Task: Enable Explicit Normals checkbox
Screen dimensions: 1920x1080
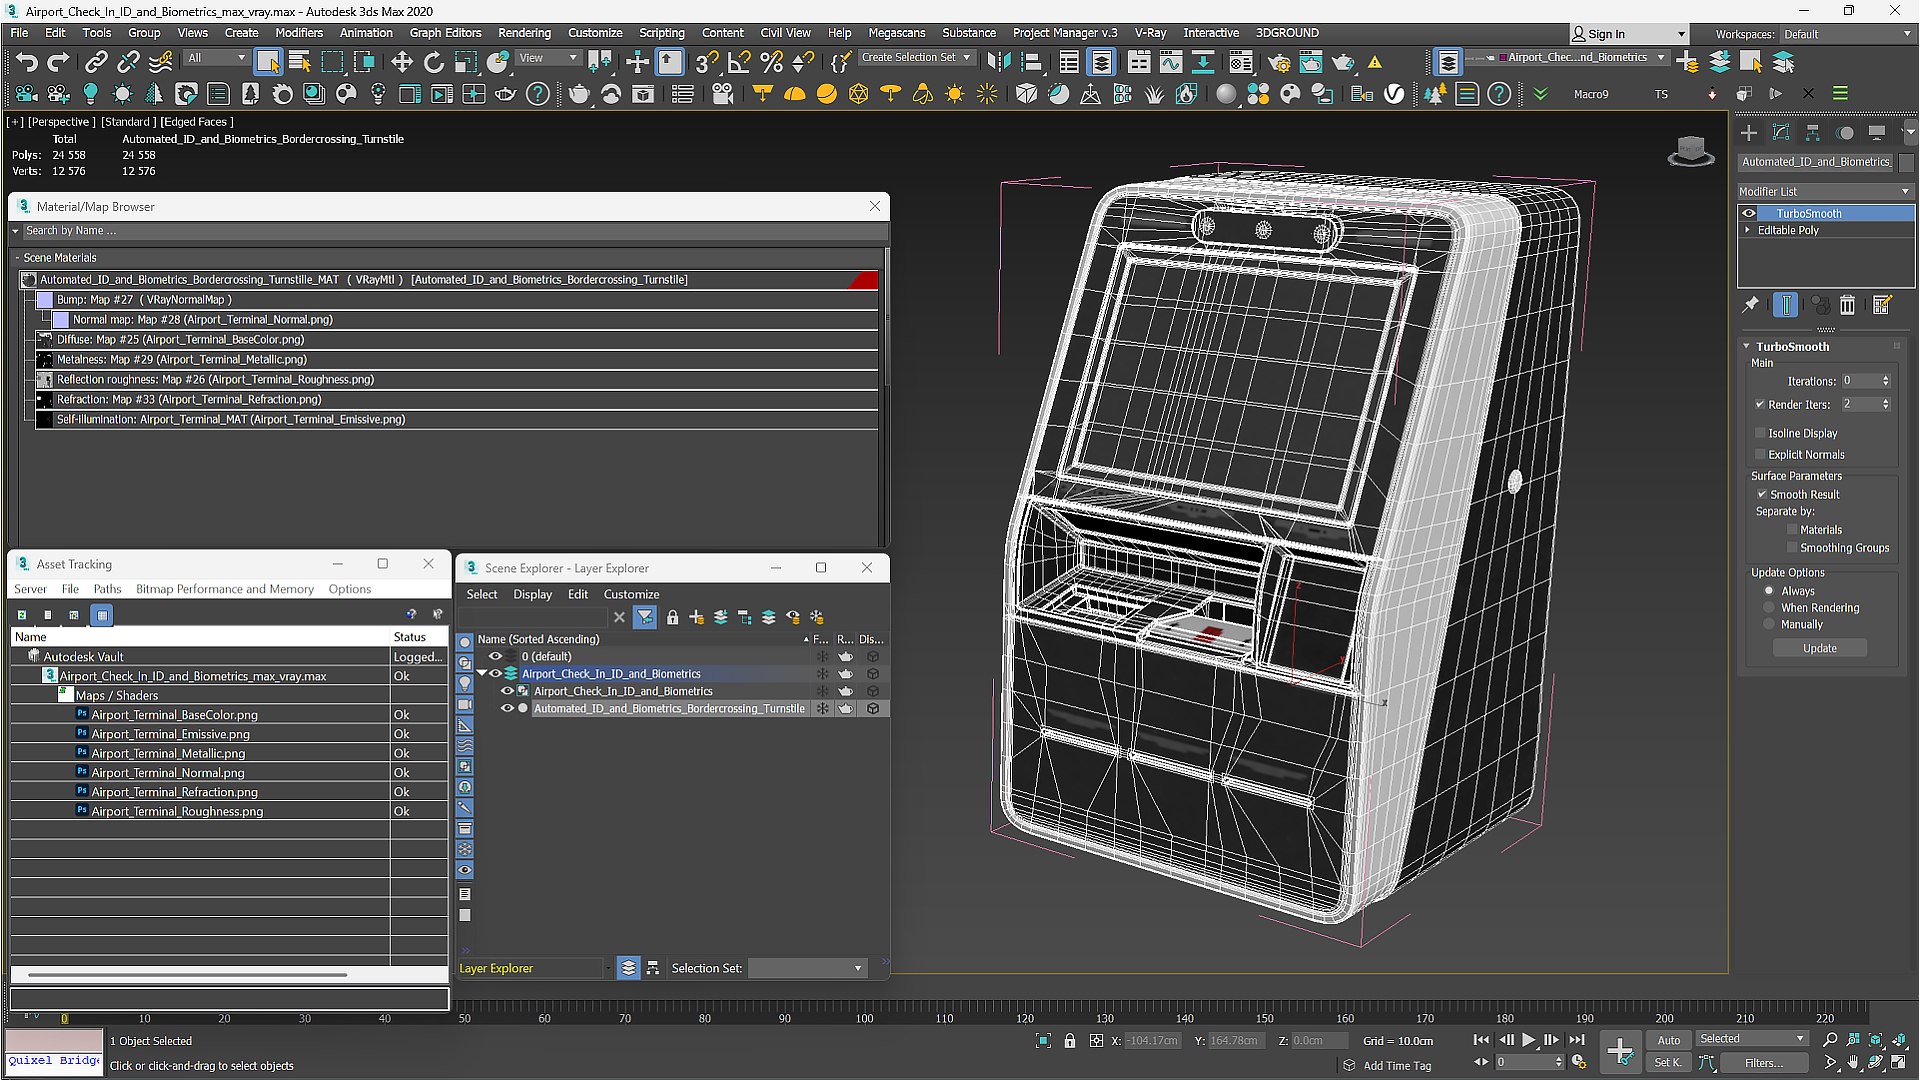Action: click(x=1760, y=454)
